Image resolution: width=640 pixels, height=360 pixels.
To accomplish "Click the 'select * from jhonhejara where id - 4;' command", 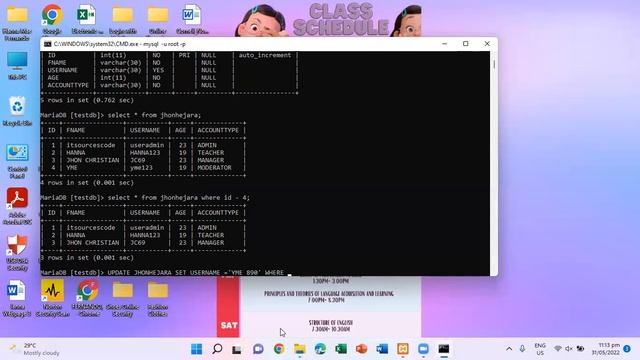I will pos(178,198).
